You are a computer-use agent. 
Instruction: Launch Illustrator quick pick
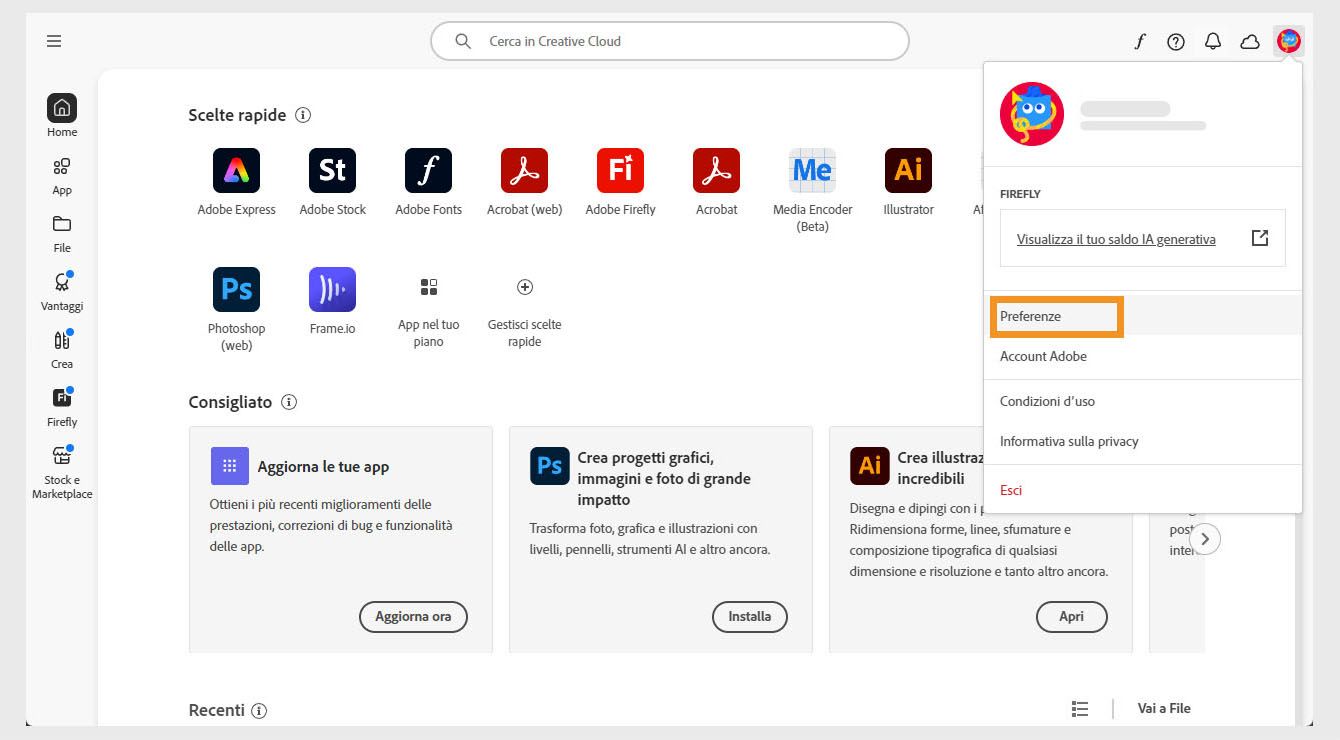click(x=908, y=171)
